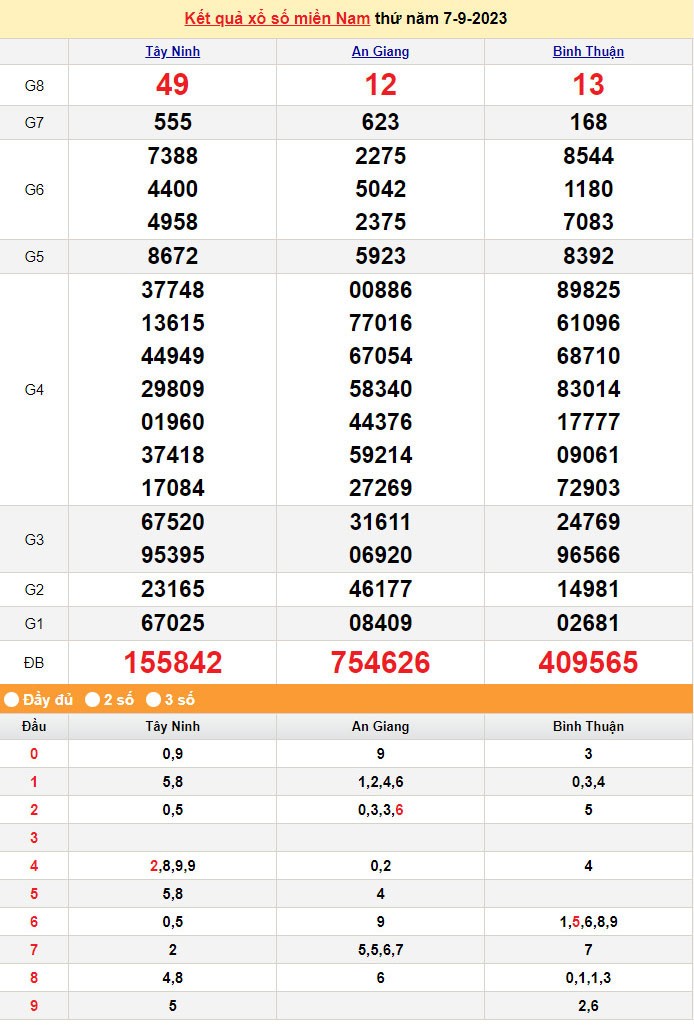Click G6 number 7388

173,156
